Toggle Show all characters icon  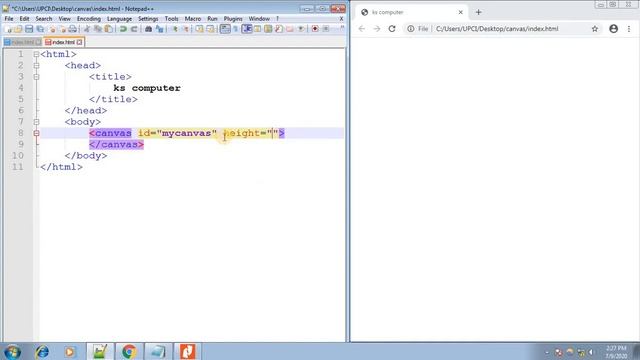coord(236,29)
